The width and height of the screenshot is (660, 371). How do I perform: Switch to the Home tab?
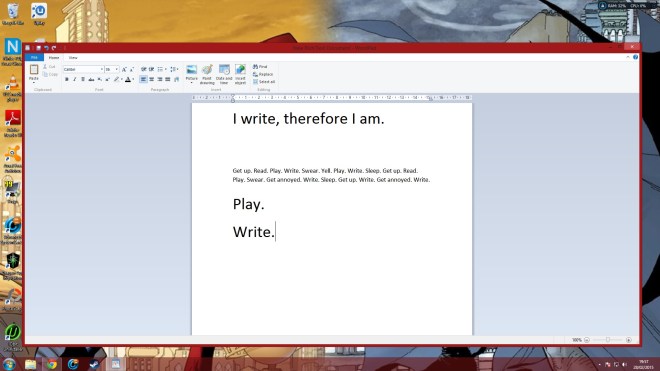(54, 57)
